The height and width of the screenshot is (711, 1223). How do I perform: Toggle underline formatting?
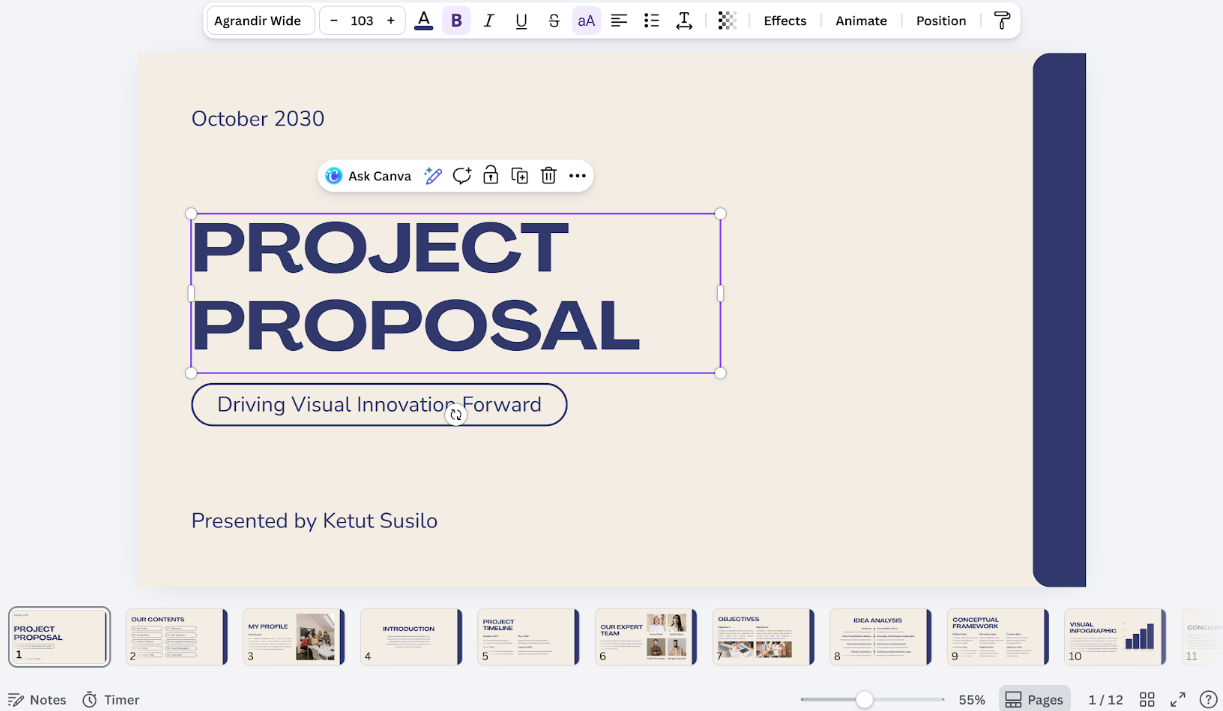tap(521, 21)
